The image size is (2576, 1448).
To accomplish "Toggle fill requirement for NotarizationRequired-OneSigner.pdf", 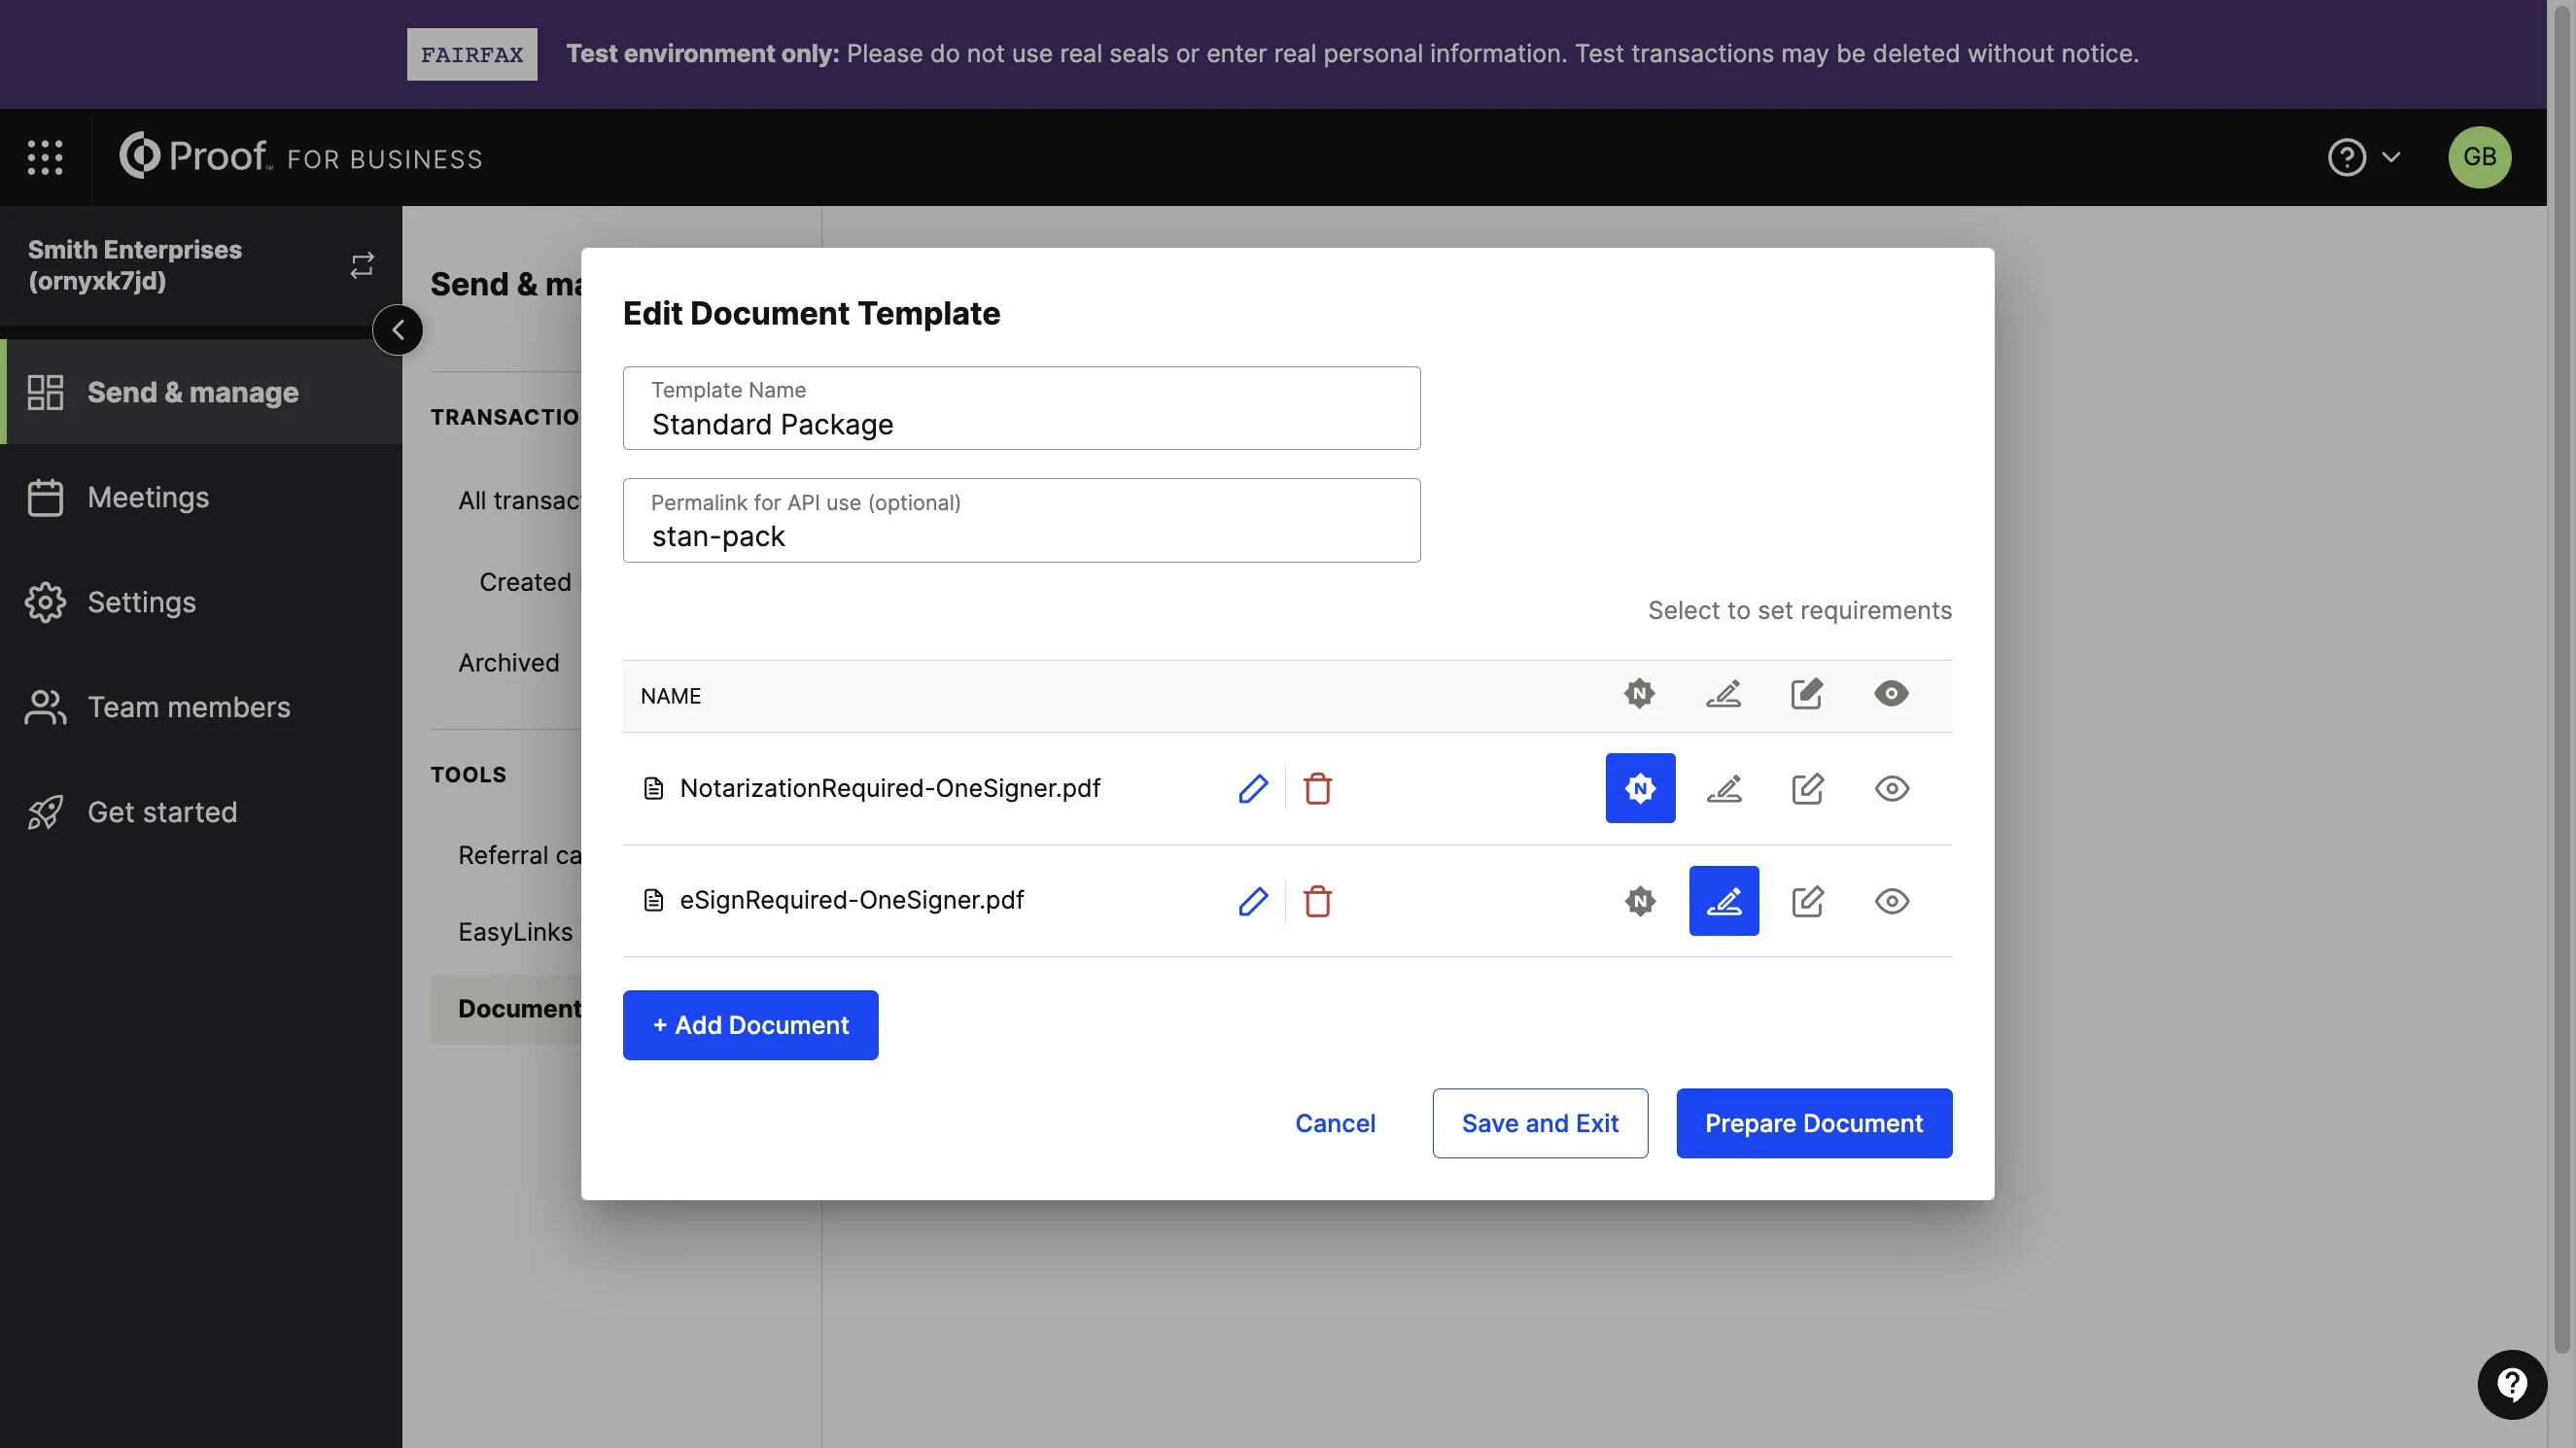I will 1807,788.
